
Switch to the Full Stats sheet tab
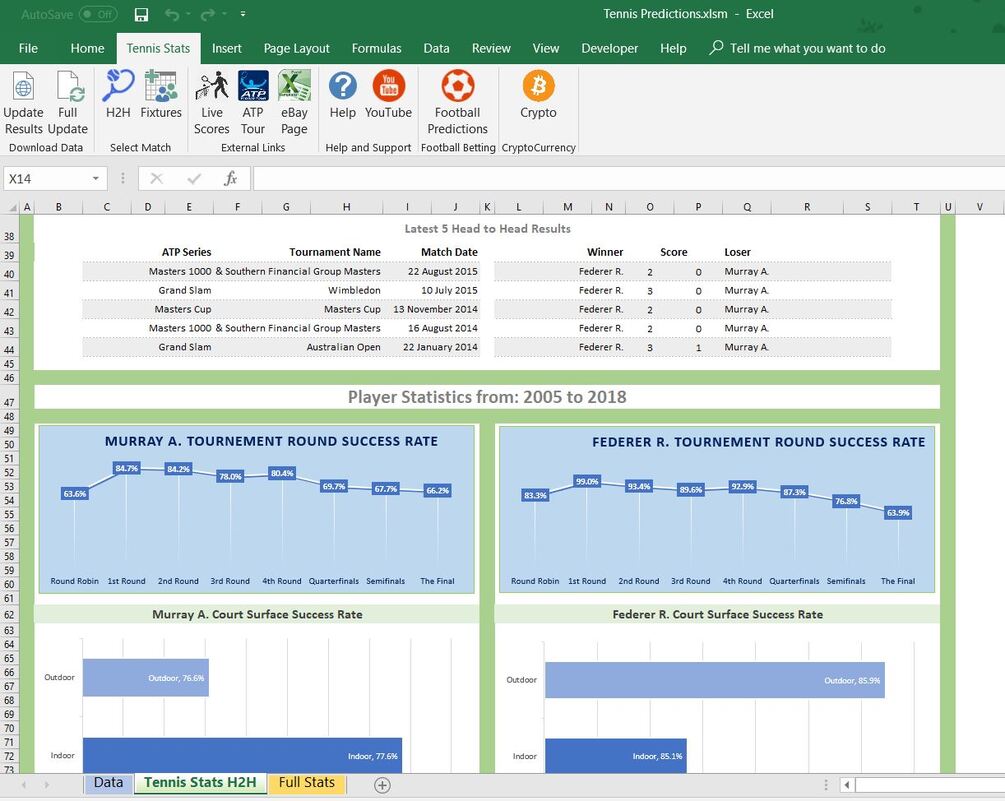pos(306,782)
